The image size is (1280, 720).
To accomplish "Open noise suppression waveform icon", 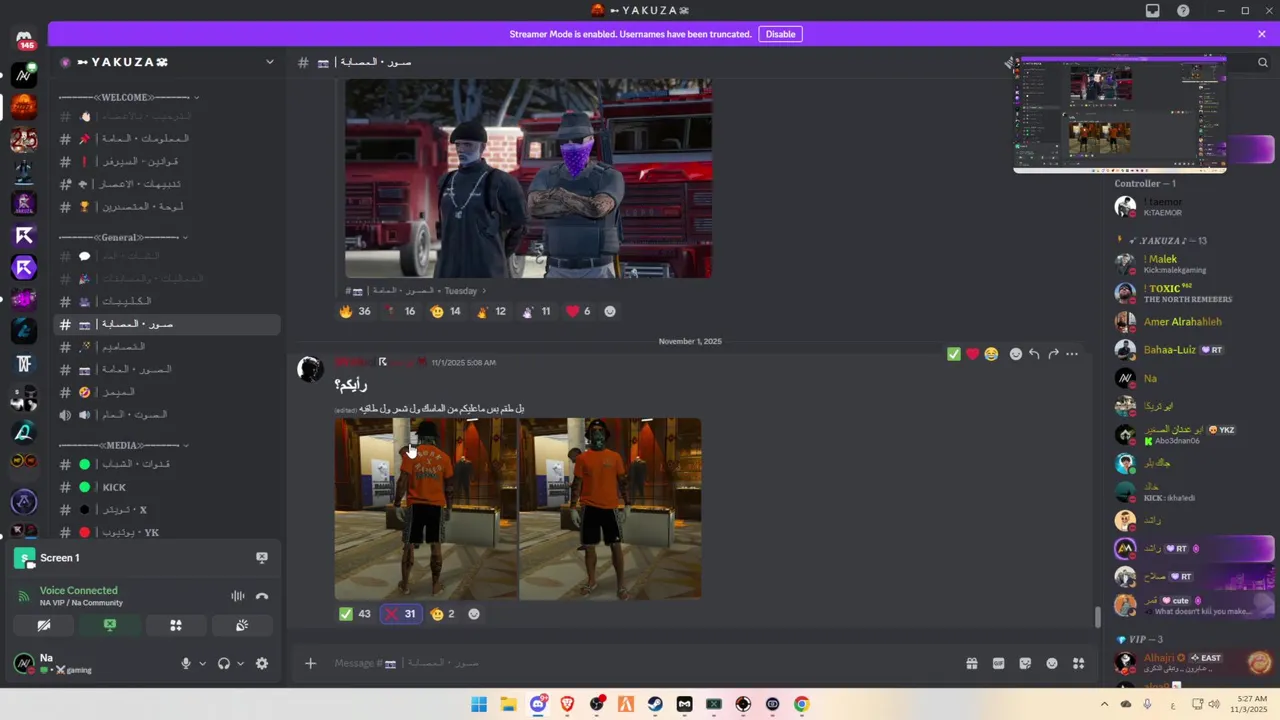I will (238, 596).
